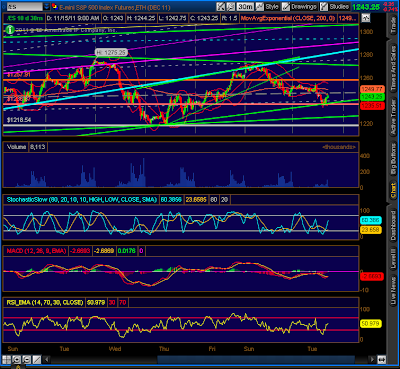Click the zoom out magnifier icon
This screenshot has height=369, width=400.
[26, 359]
